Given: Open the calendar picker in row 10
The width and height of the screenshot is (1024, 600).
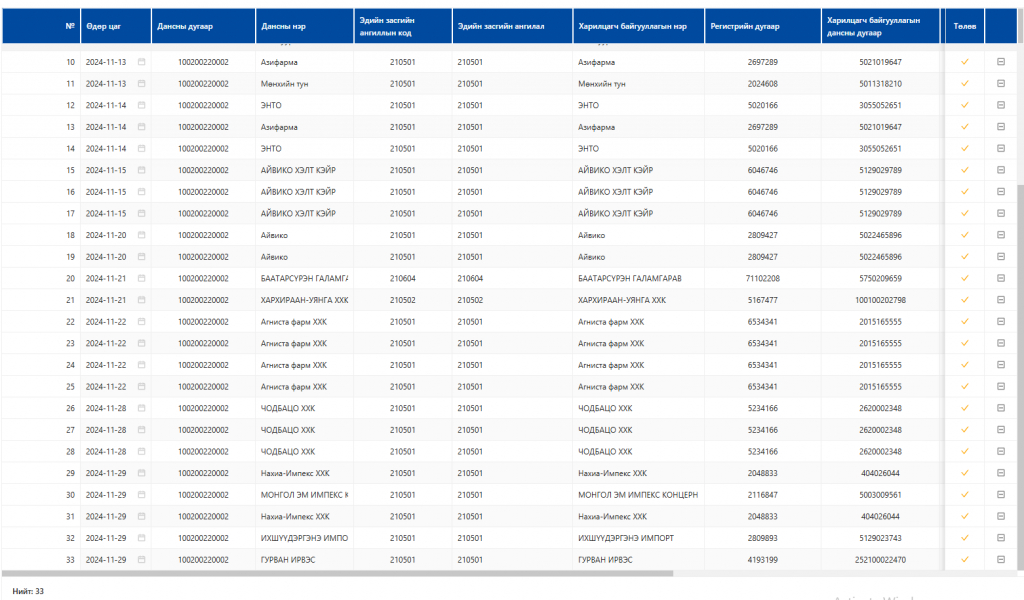Looking at the screenshot, I should click(x=141, y=62).
